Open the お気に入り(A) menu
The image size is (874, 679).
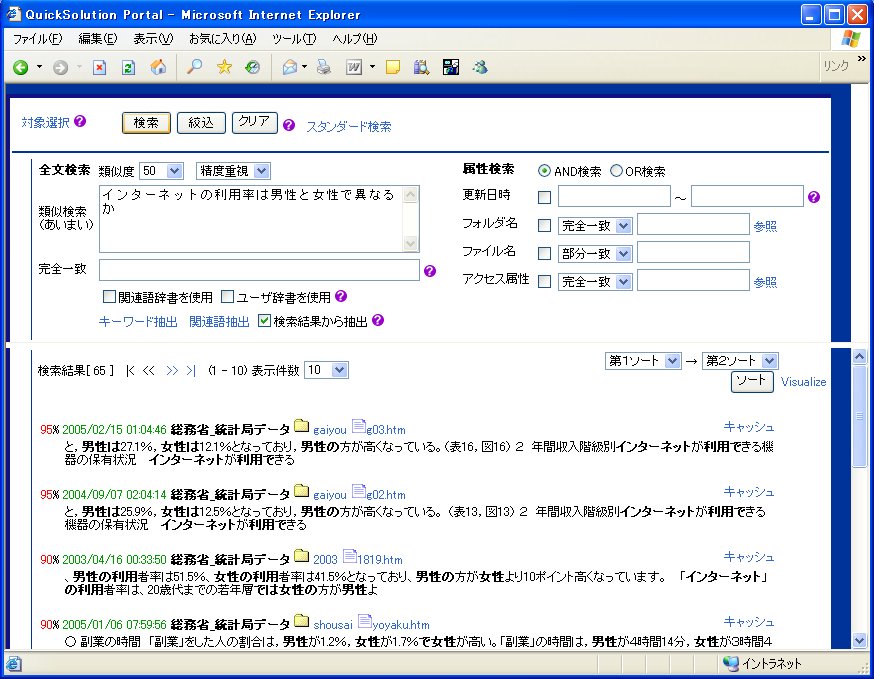(222, 38)
